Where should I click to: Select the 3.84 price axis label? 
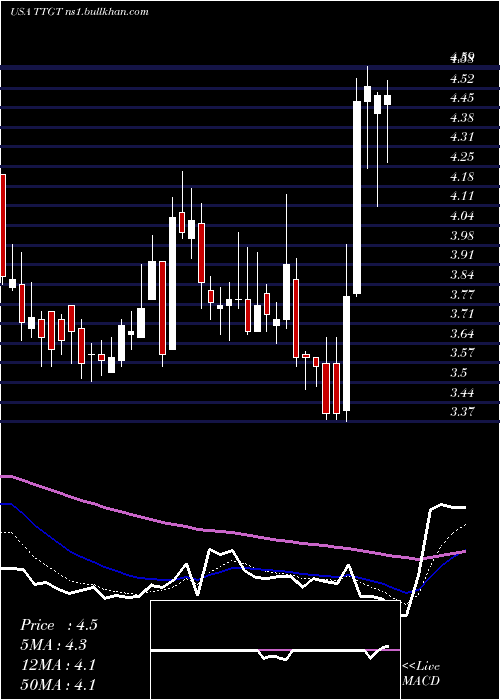pos(462,275)
